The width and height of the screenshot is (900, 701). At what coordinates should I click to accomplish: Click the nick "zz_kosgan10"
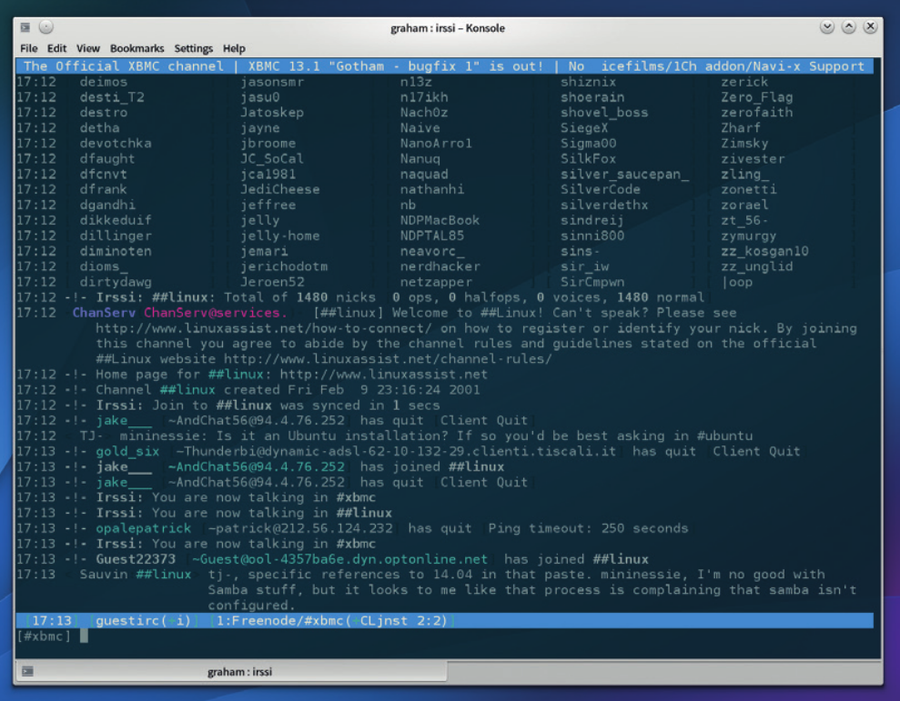pyautogui.click(x=765, y=251)
